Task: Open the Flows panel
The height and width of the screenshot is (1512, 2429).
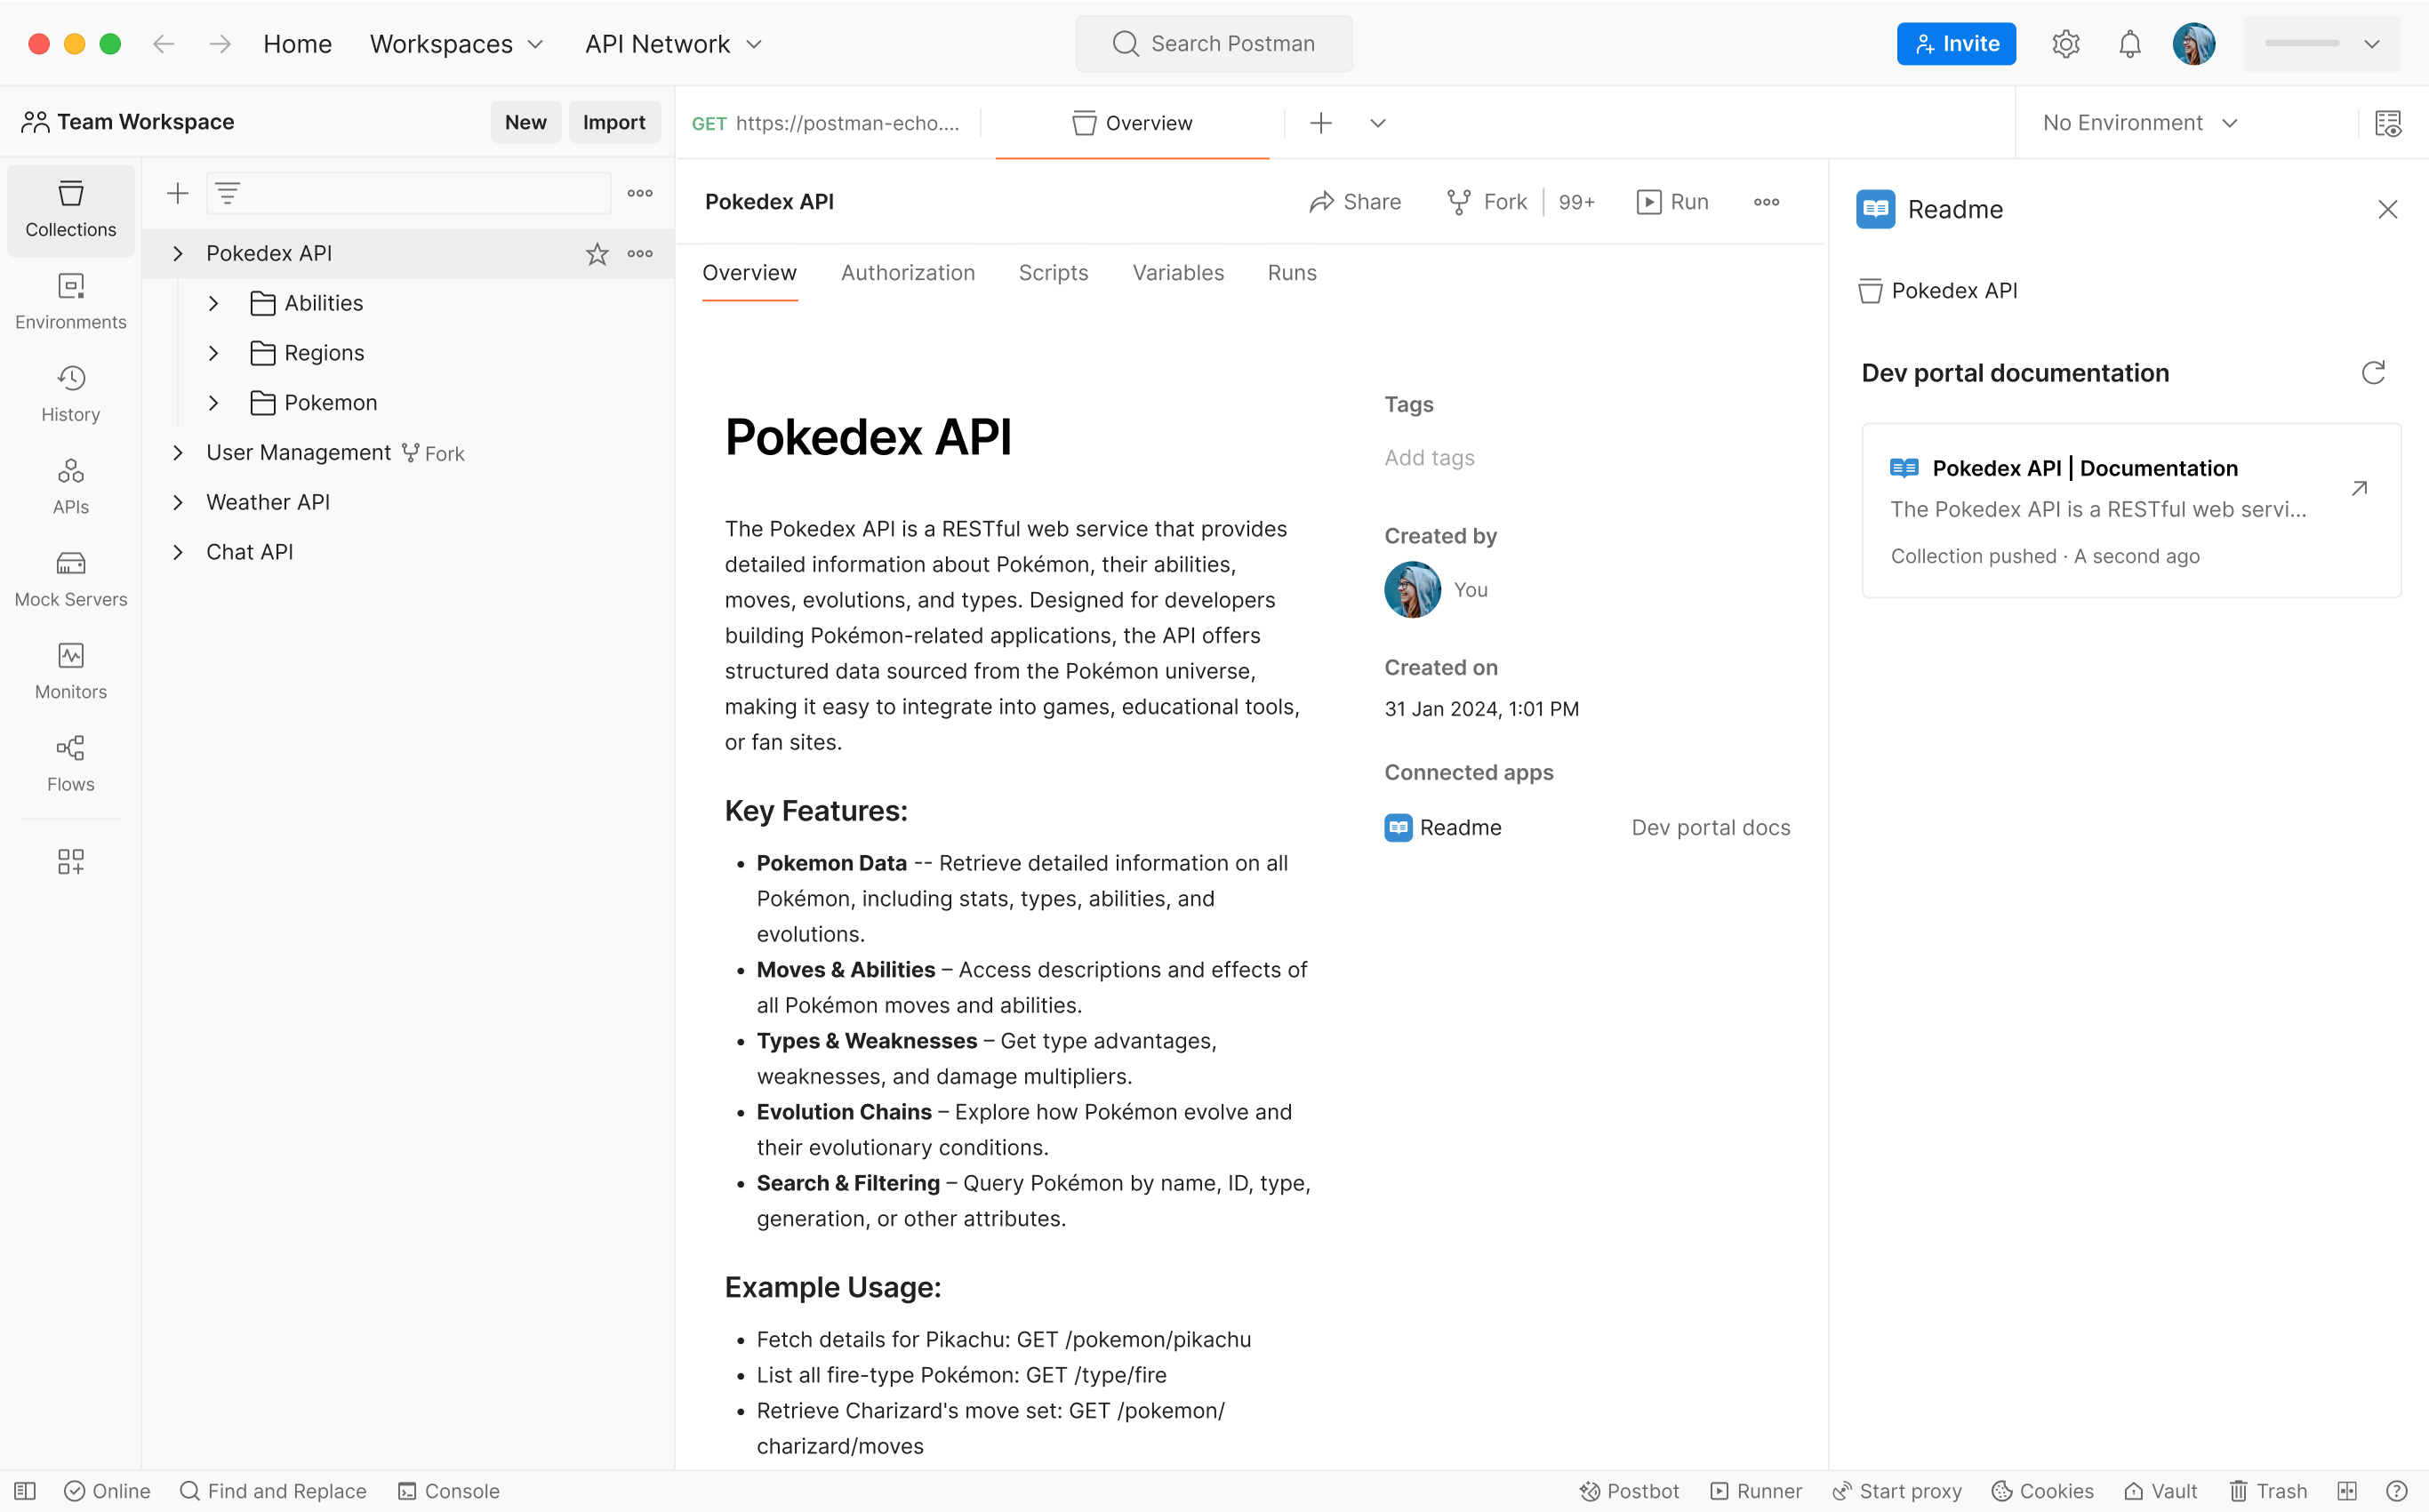Action: [70, 760]
